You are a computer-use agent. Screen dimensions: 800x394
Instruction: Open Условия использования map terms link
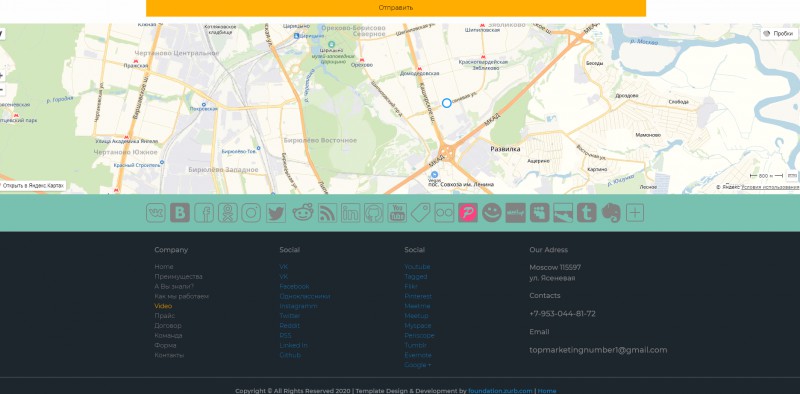point(770,187)
